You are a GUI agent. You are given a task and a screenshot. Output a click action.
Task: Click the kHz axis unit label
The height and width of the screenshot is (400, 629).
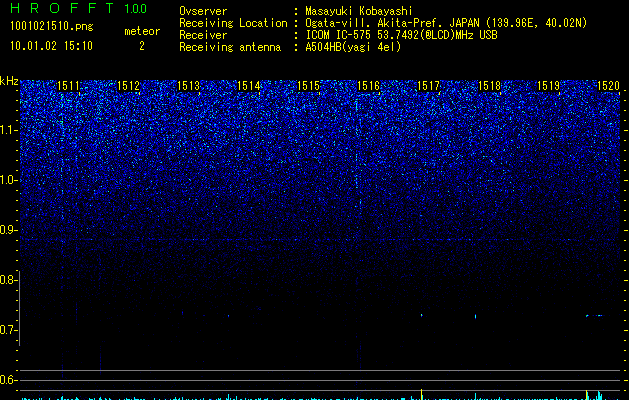click(9, 81)
